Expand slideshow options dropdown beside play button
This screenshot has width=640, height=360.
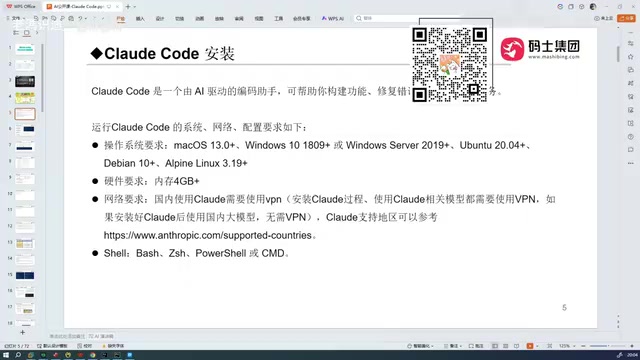pyautogui.click(x=537, y=346)
